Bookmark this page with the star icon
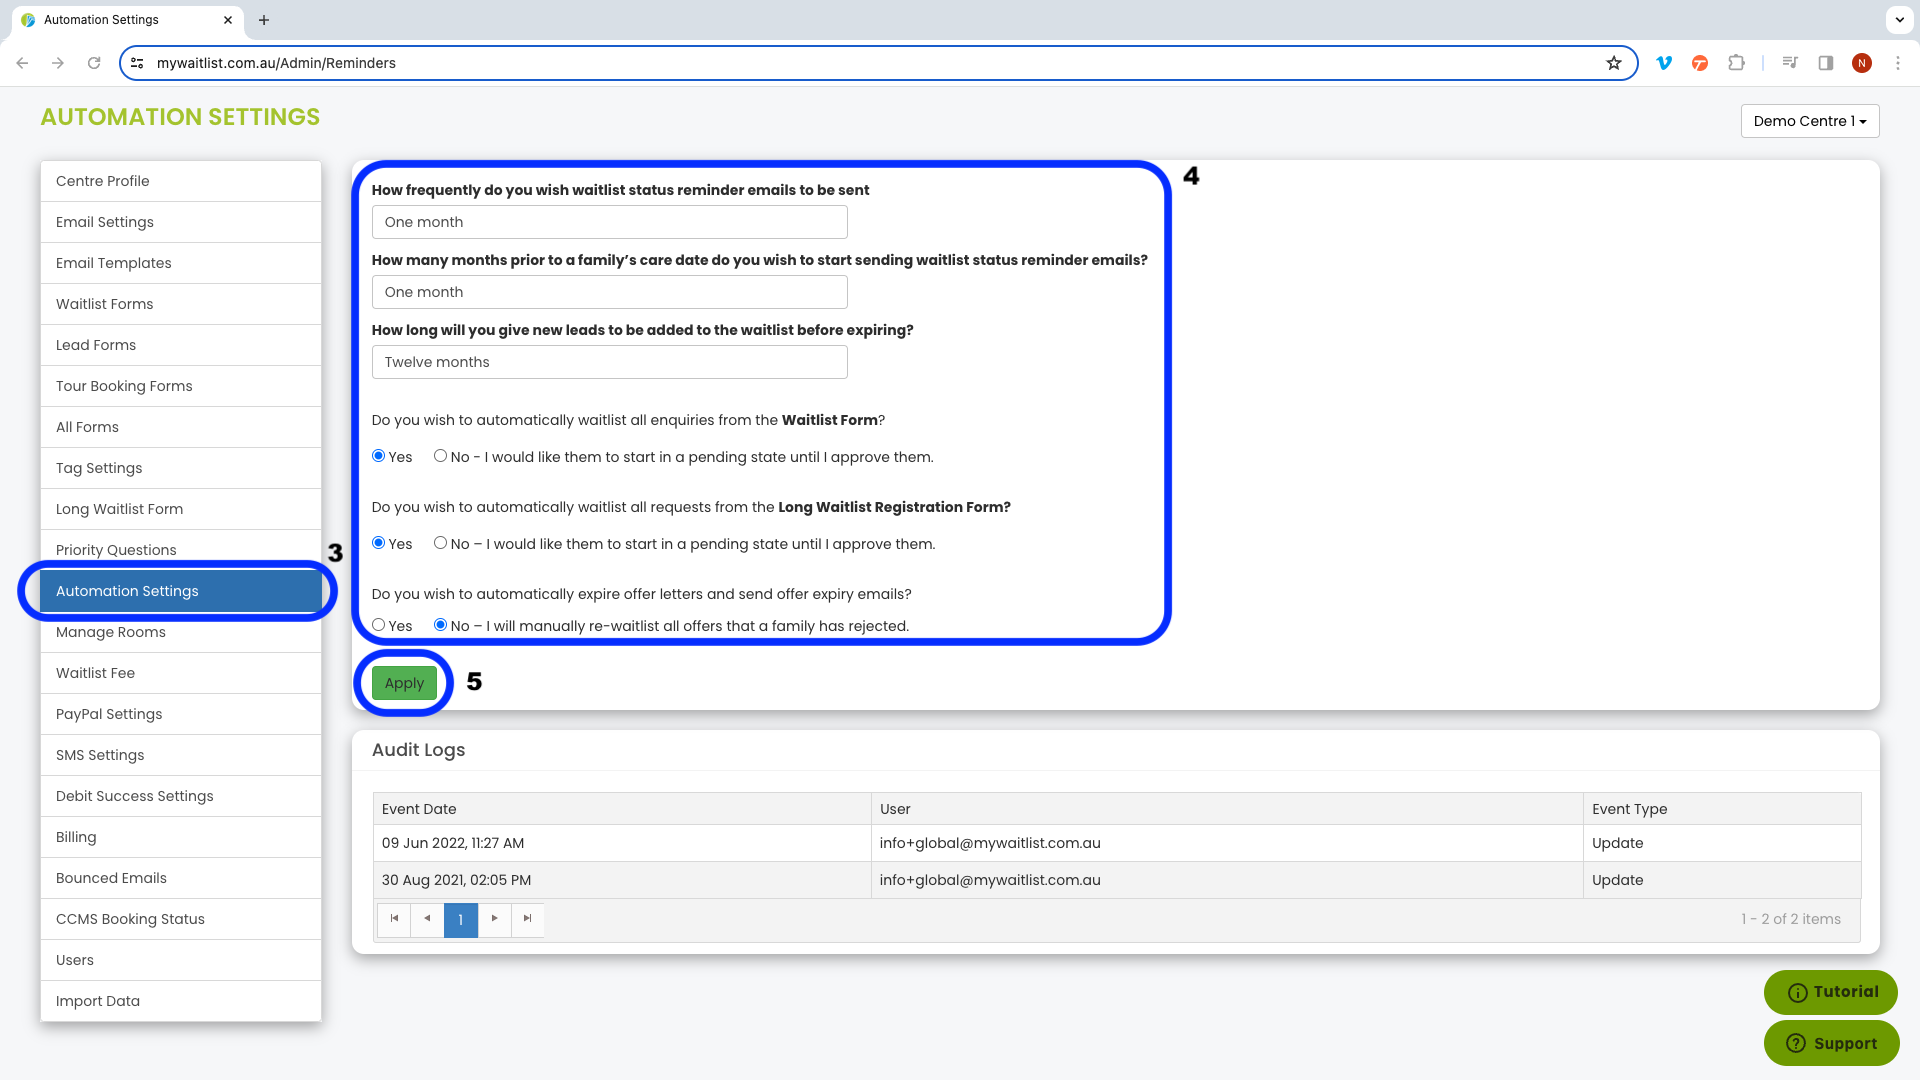 pyautogui.click(x=1614, y=63)
